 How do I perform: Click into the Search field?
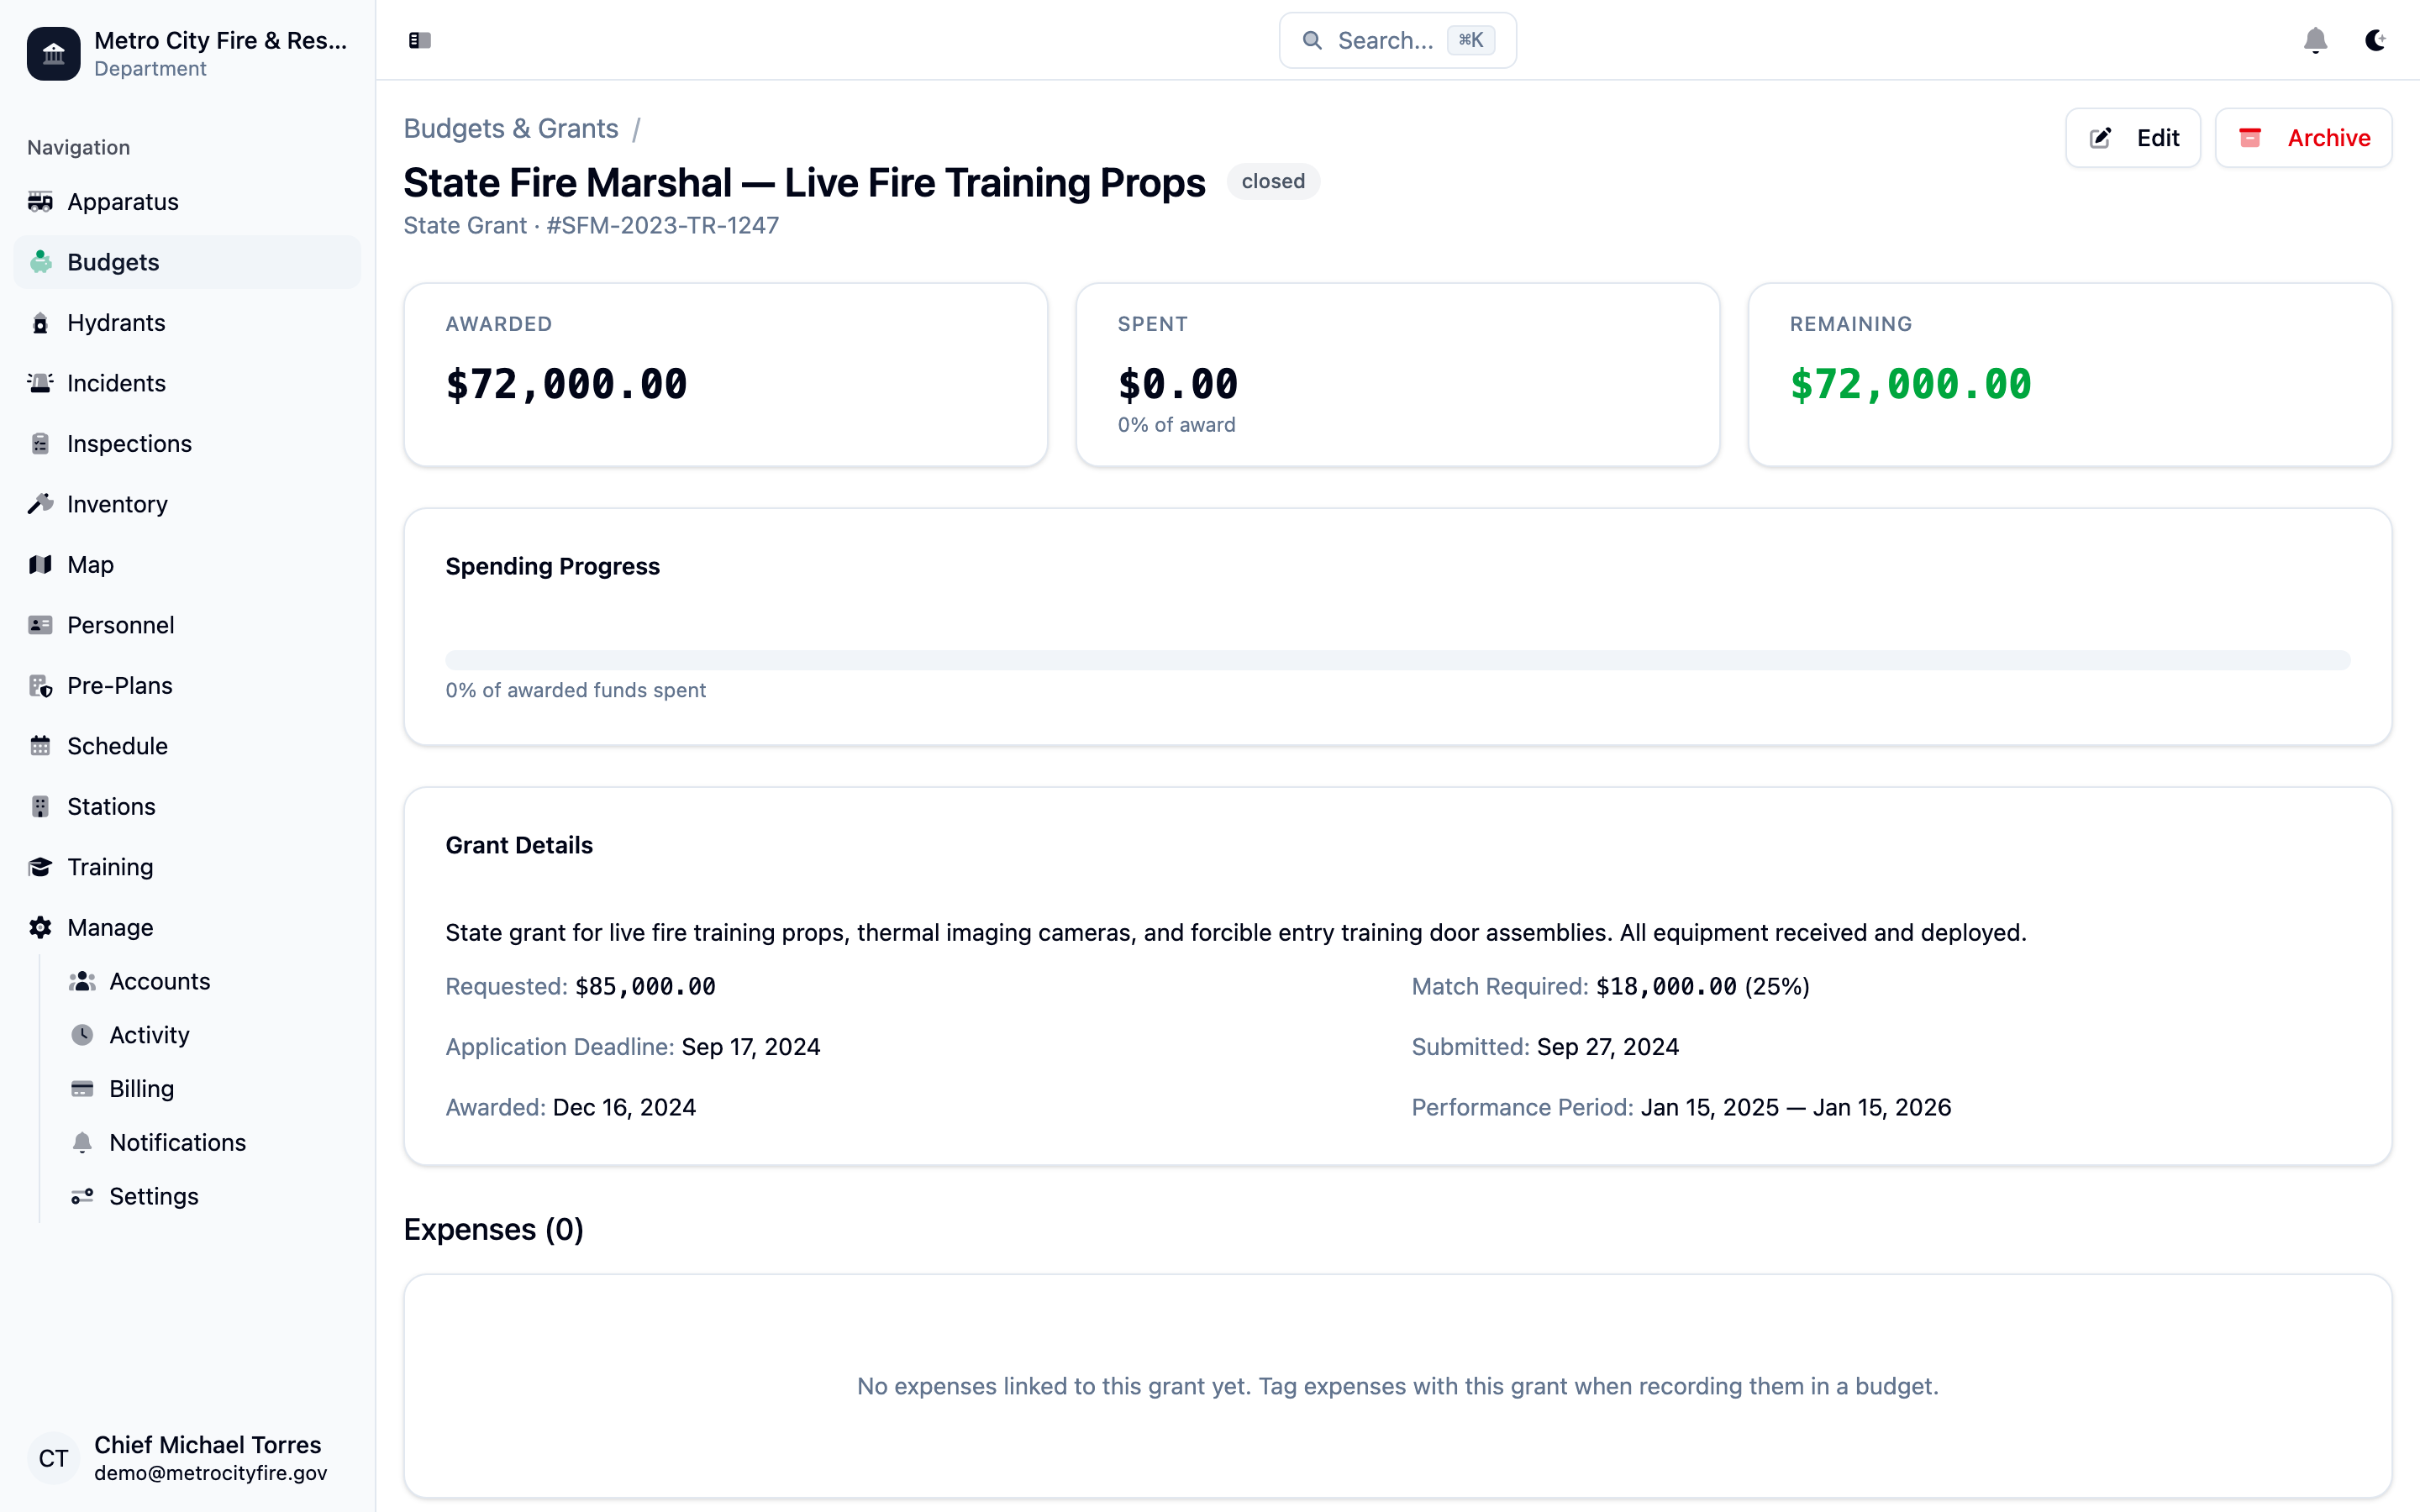(x=1384, y=40)
